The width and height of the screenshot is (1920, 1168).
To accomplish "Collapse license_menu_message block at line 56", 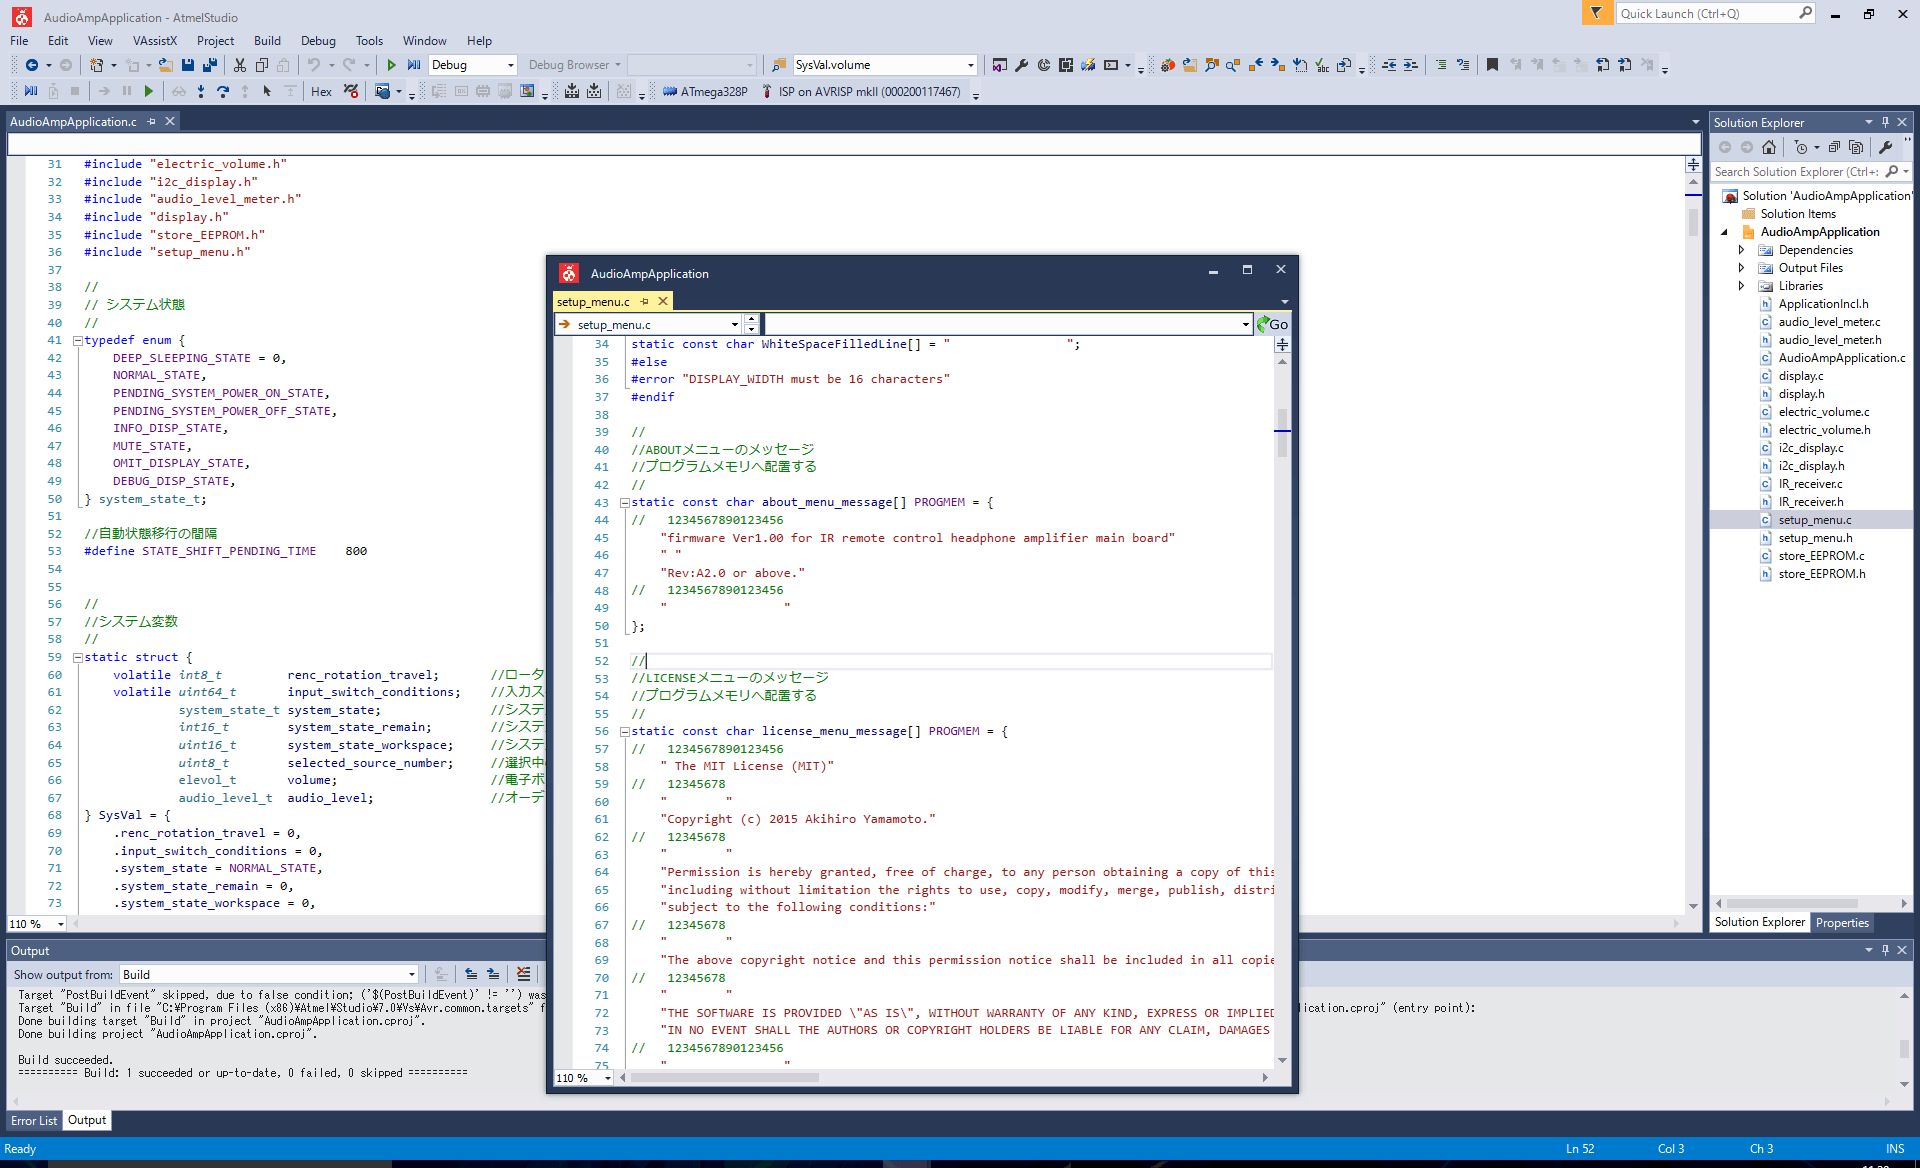I will click(x=624, y=732).
